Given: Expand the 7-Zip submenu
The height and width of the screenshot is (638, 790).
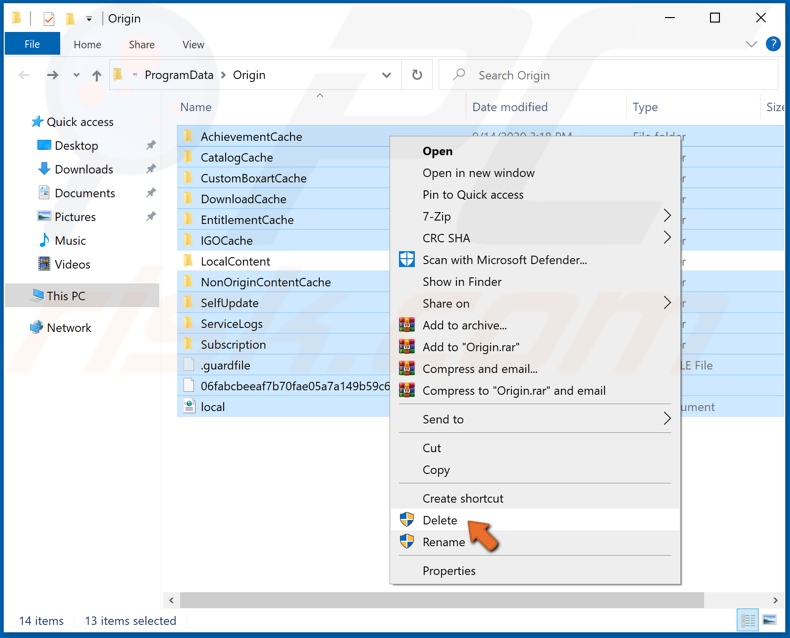Looking at the screenshot, I should [535, 216].
